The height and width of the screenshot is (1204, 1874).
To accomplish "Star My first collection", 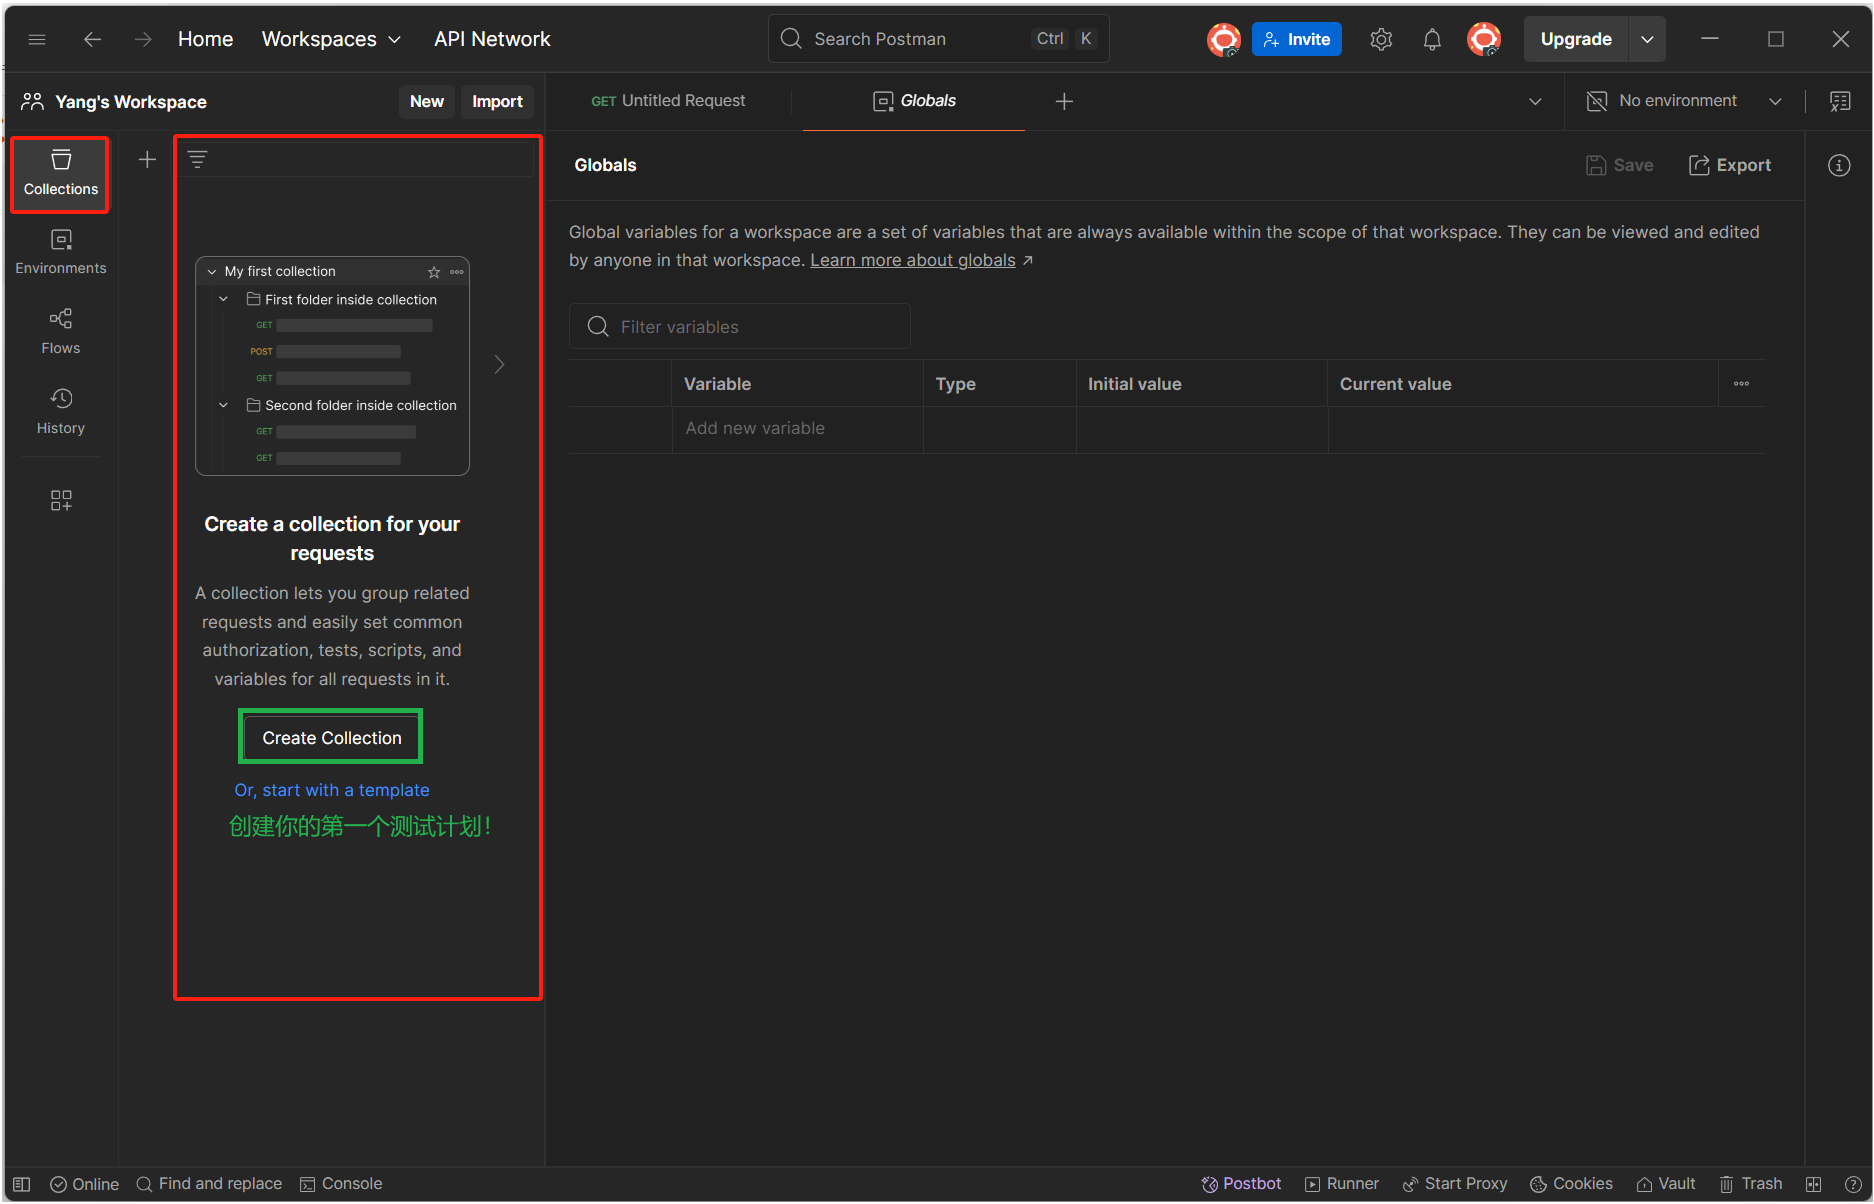I will [434, 272].
